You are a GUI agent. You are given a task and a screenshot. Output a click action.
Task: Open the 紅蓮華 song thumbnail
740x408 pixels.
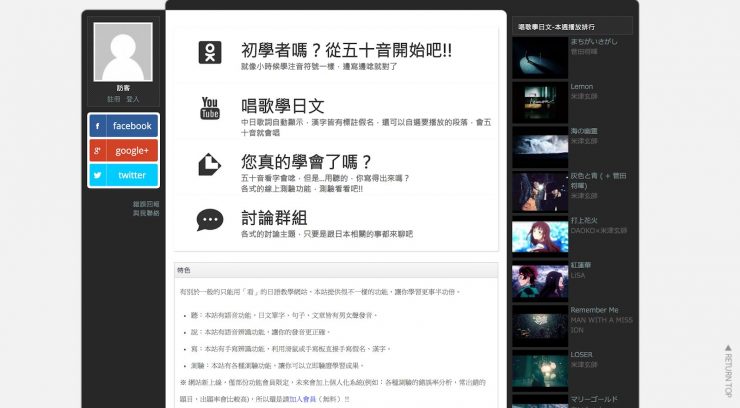(540, 281)
